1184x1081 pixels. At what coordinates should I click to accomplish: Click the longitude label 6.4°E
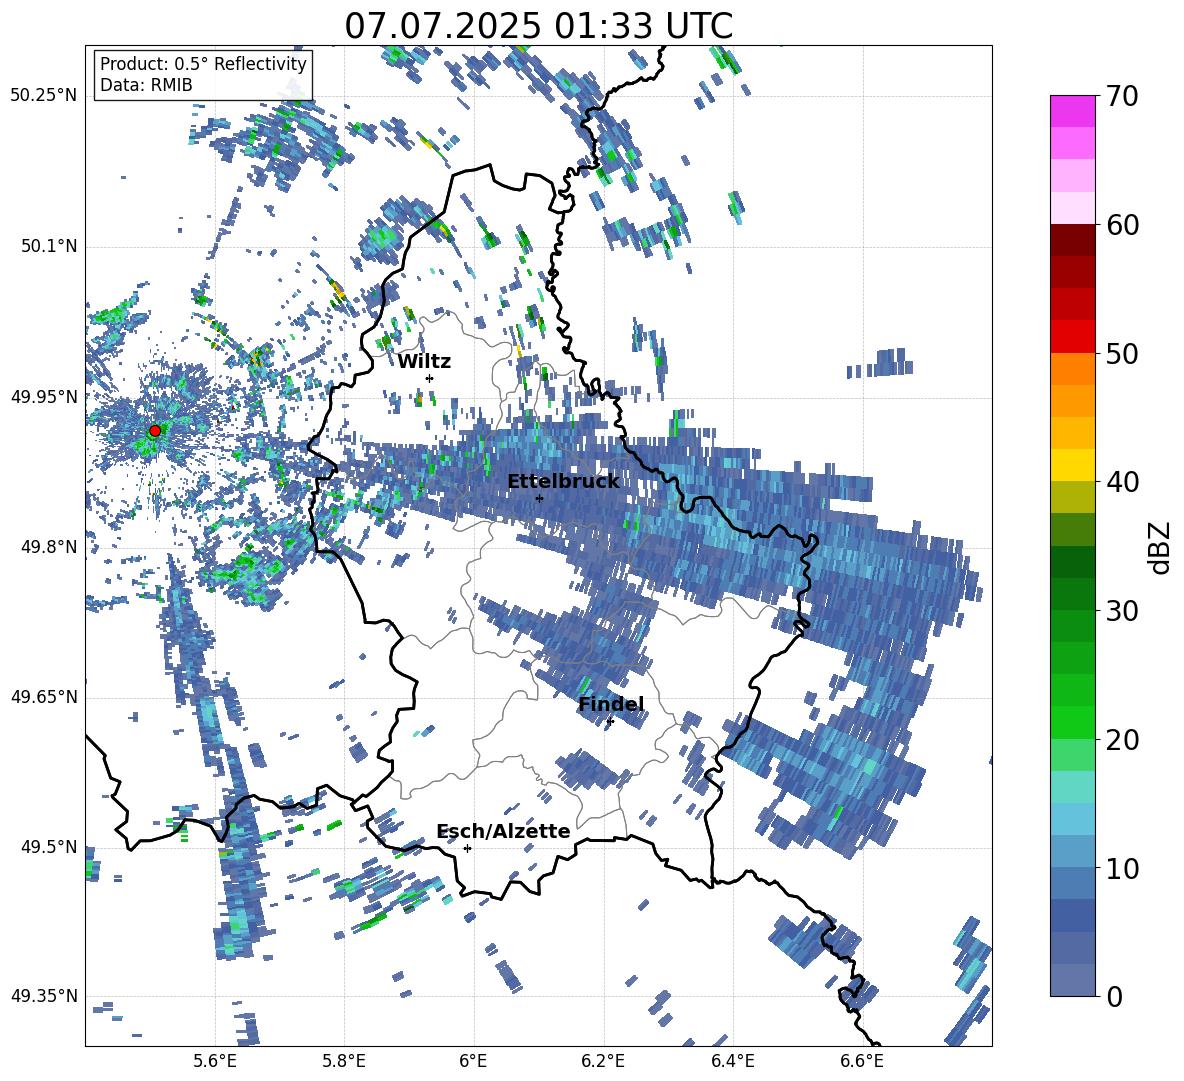732,1061
